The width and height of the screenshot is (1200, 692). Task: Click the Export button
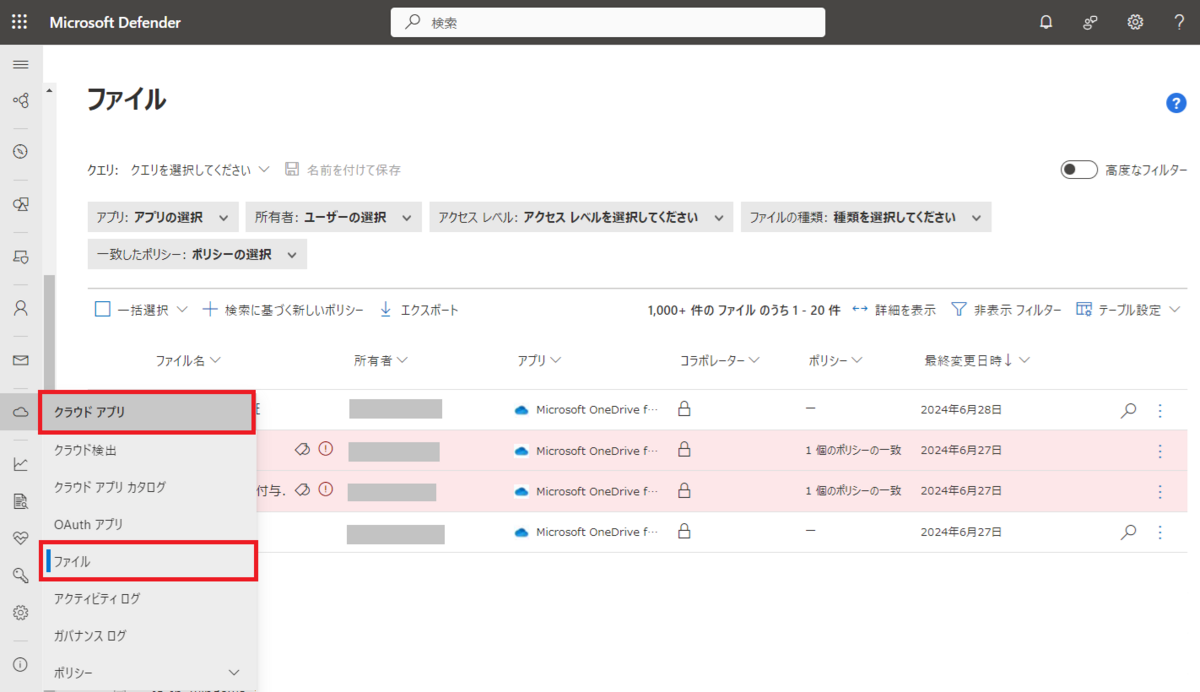[x=419, y=310]
